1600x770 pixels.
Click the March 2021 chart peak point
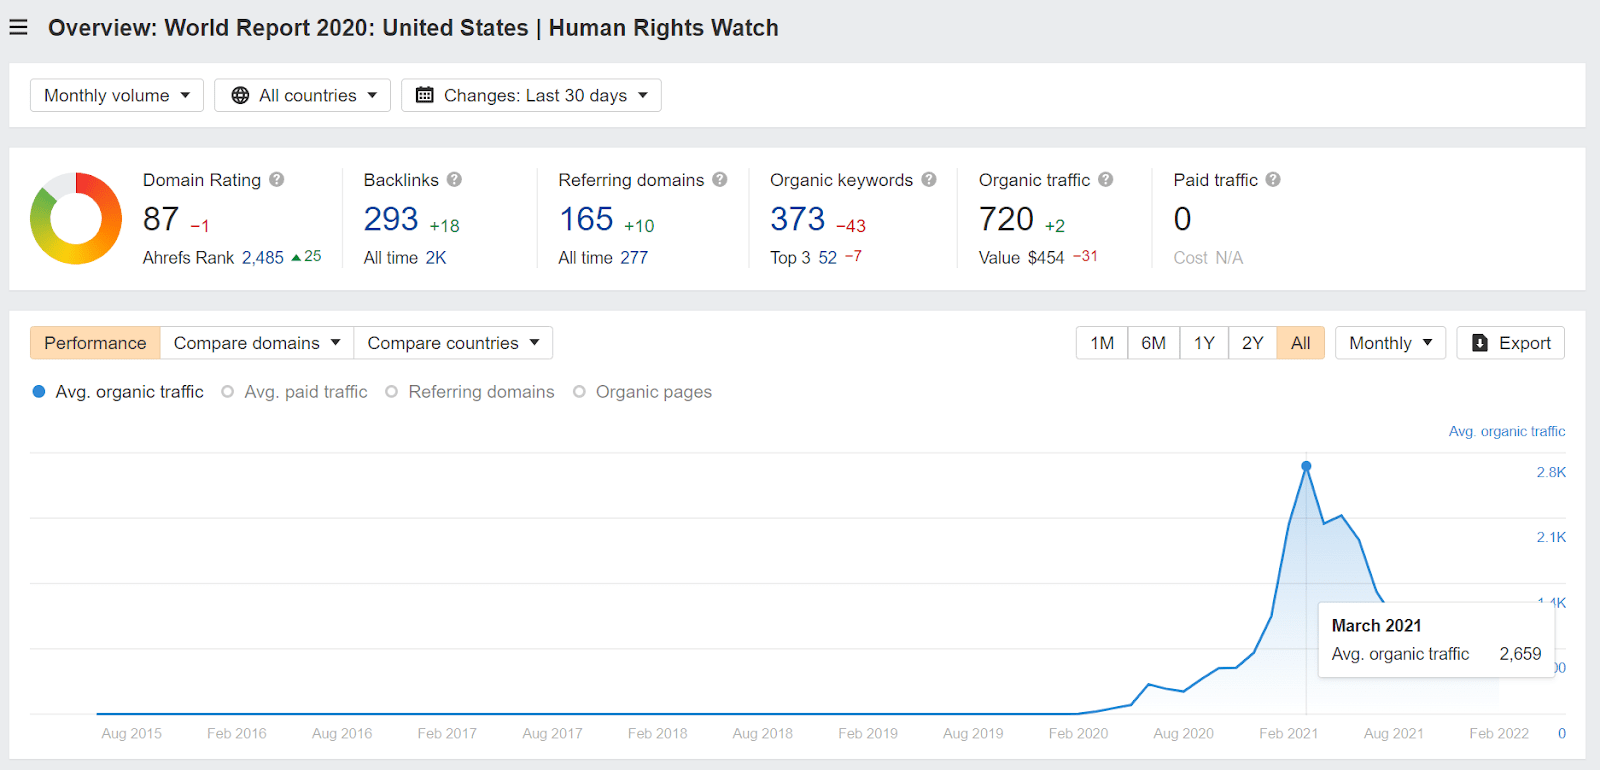pos(1306,467)
